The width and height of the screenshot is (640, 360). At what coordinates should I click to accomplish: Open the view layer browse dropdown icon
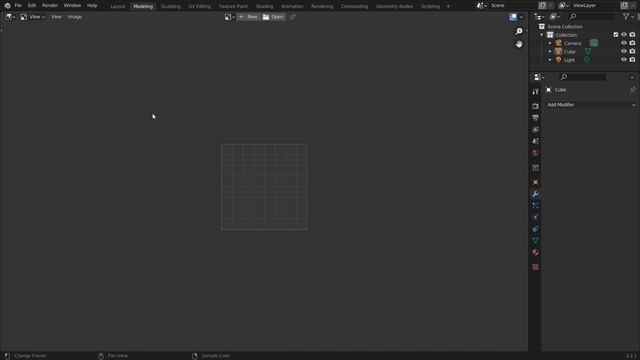(x=564, y=6)
